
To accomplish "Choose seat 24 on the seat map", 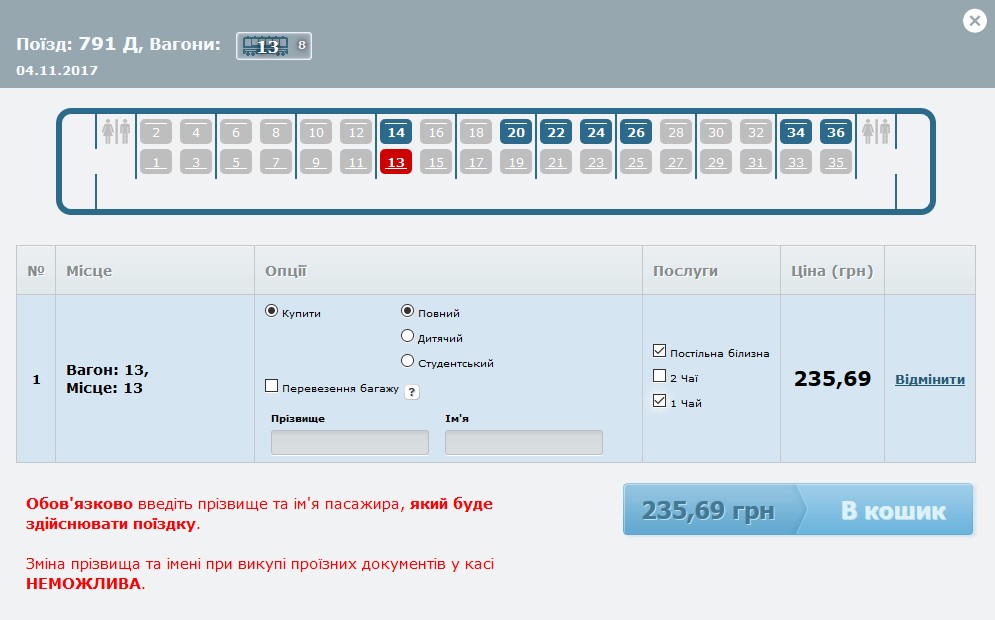I will tap(596, 132).
